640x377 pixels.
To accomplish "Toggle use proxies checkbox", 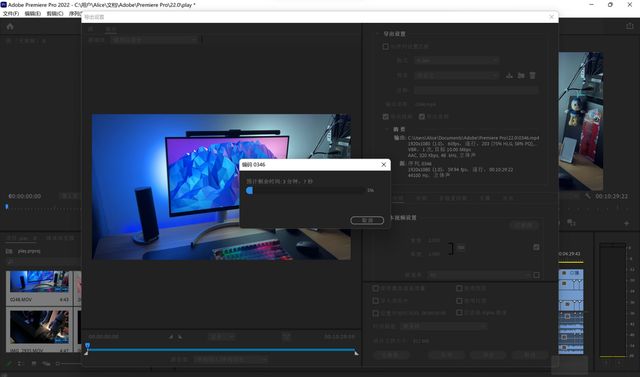I will (x=459, y=301).
